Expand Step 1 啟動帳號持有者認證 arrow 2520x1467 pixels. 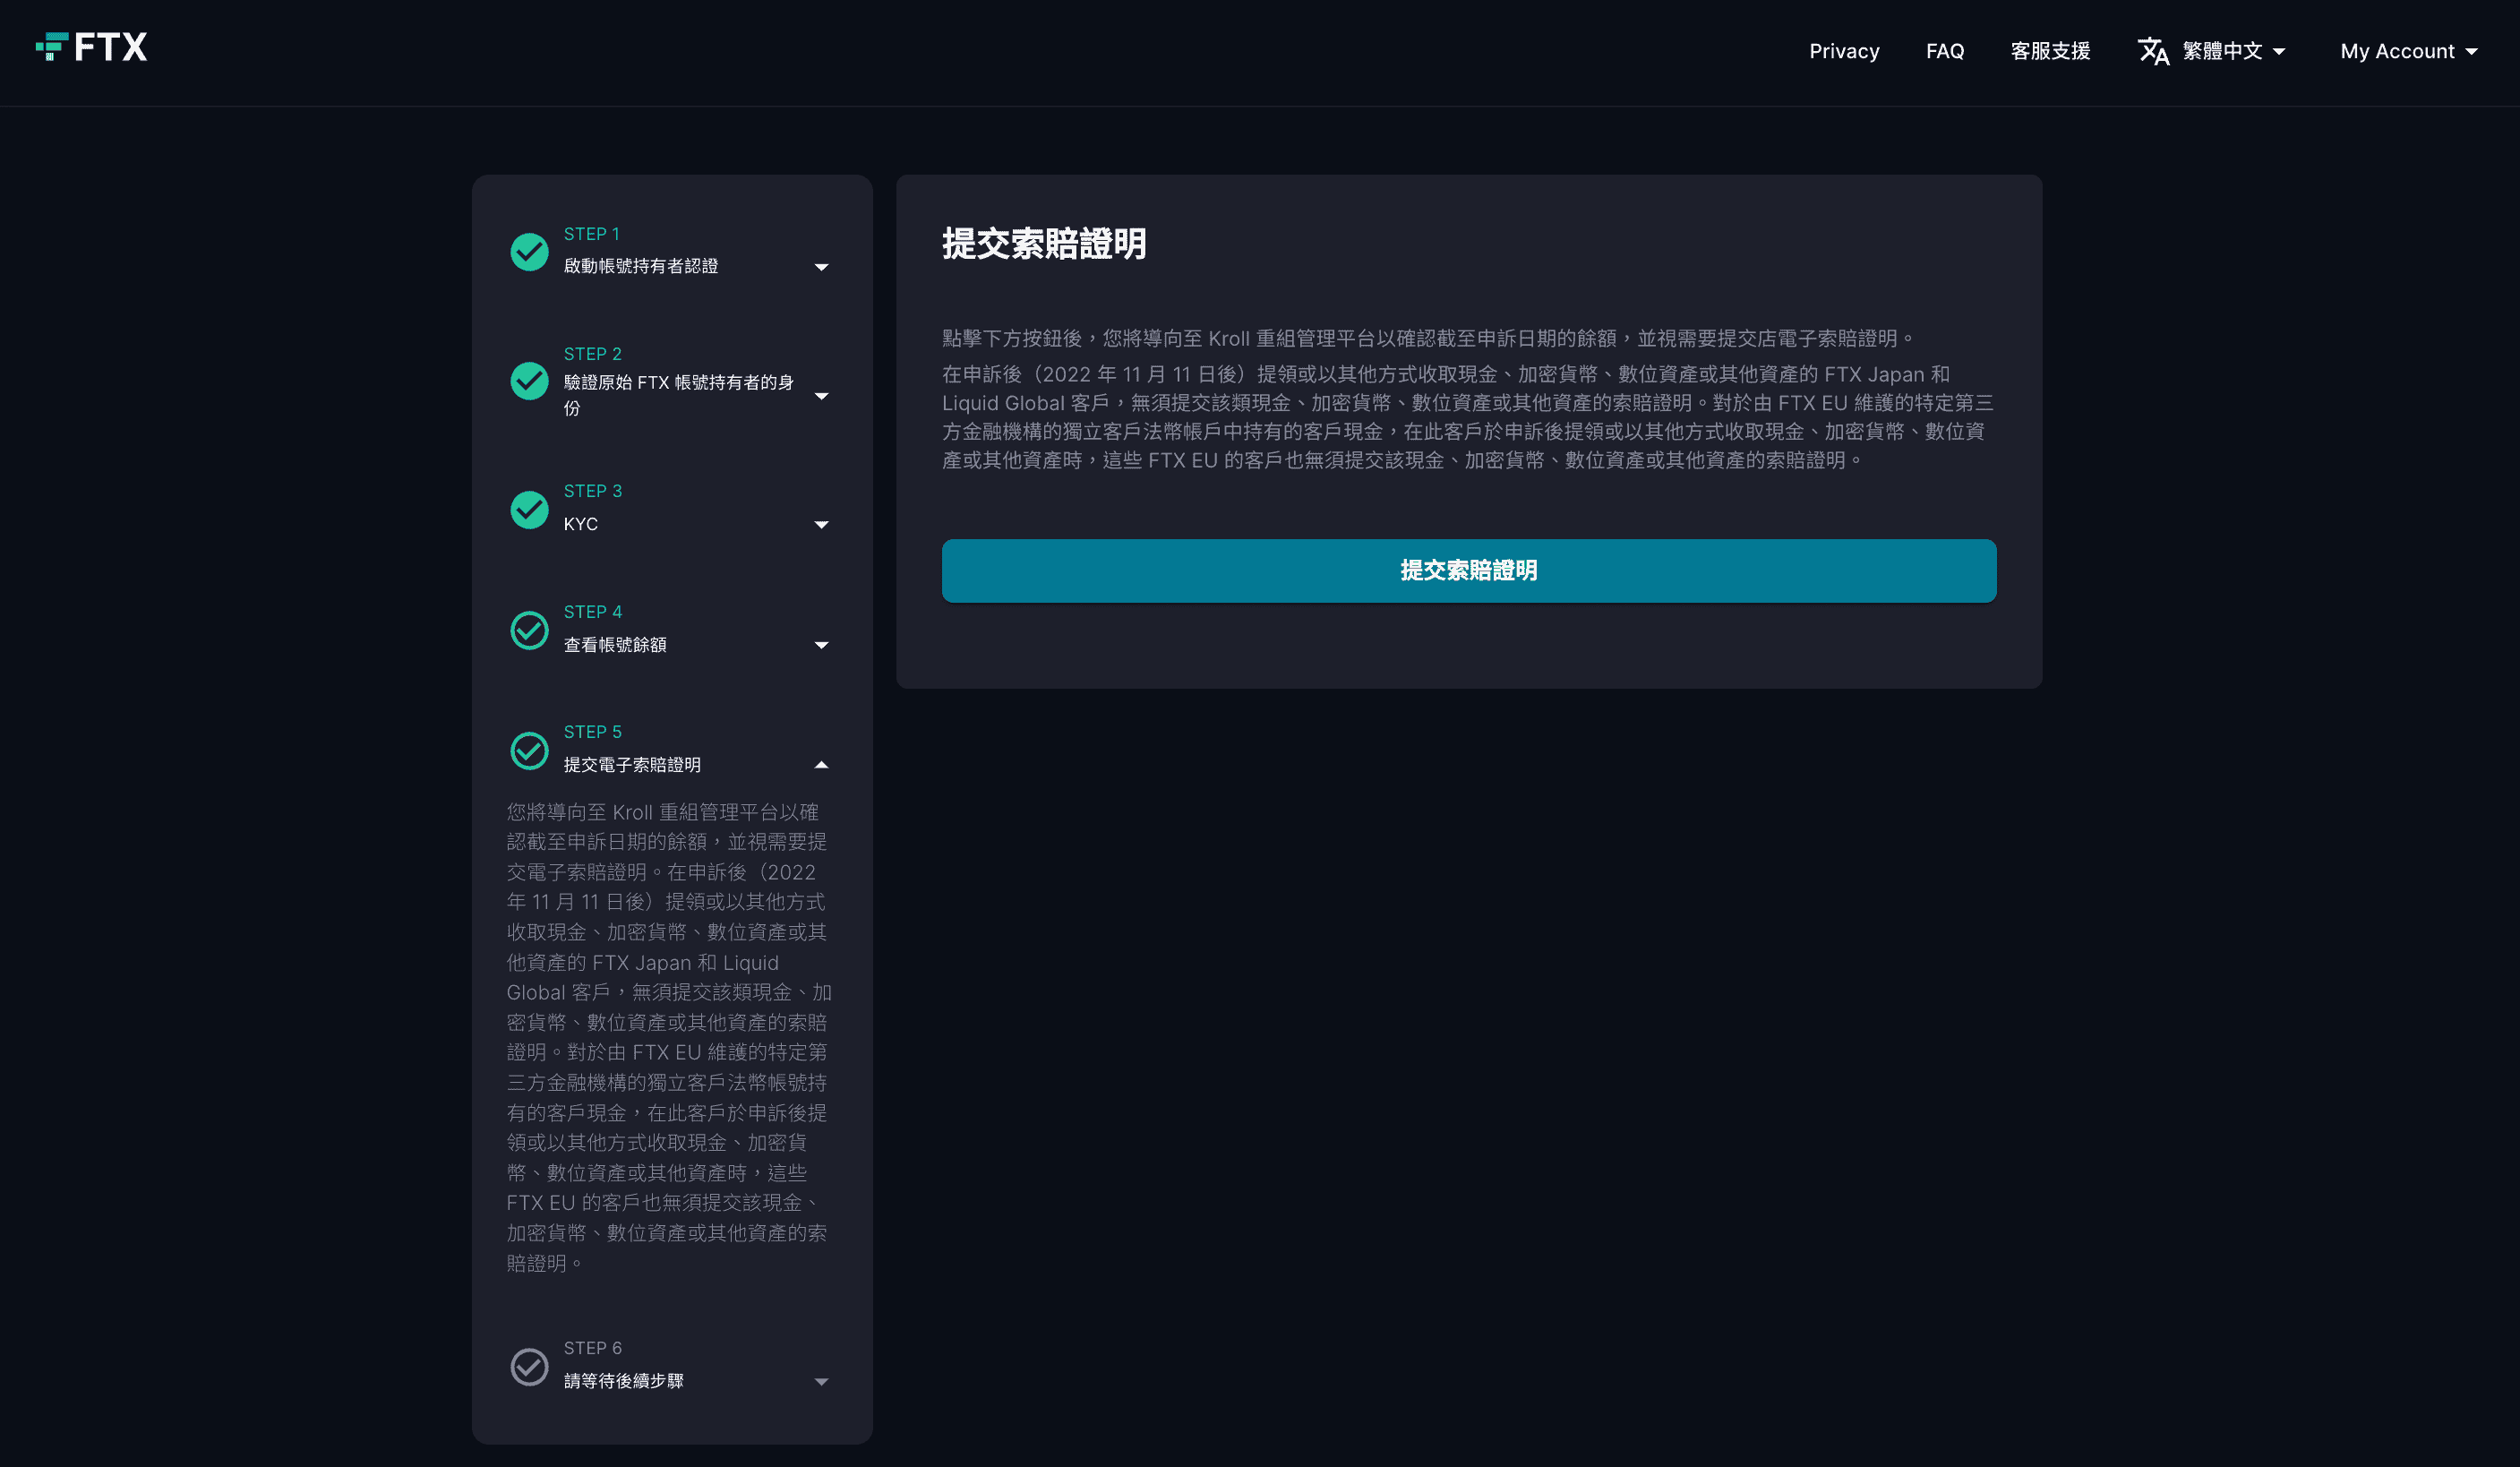coord(821,267)
